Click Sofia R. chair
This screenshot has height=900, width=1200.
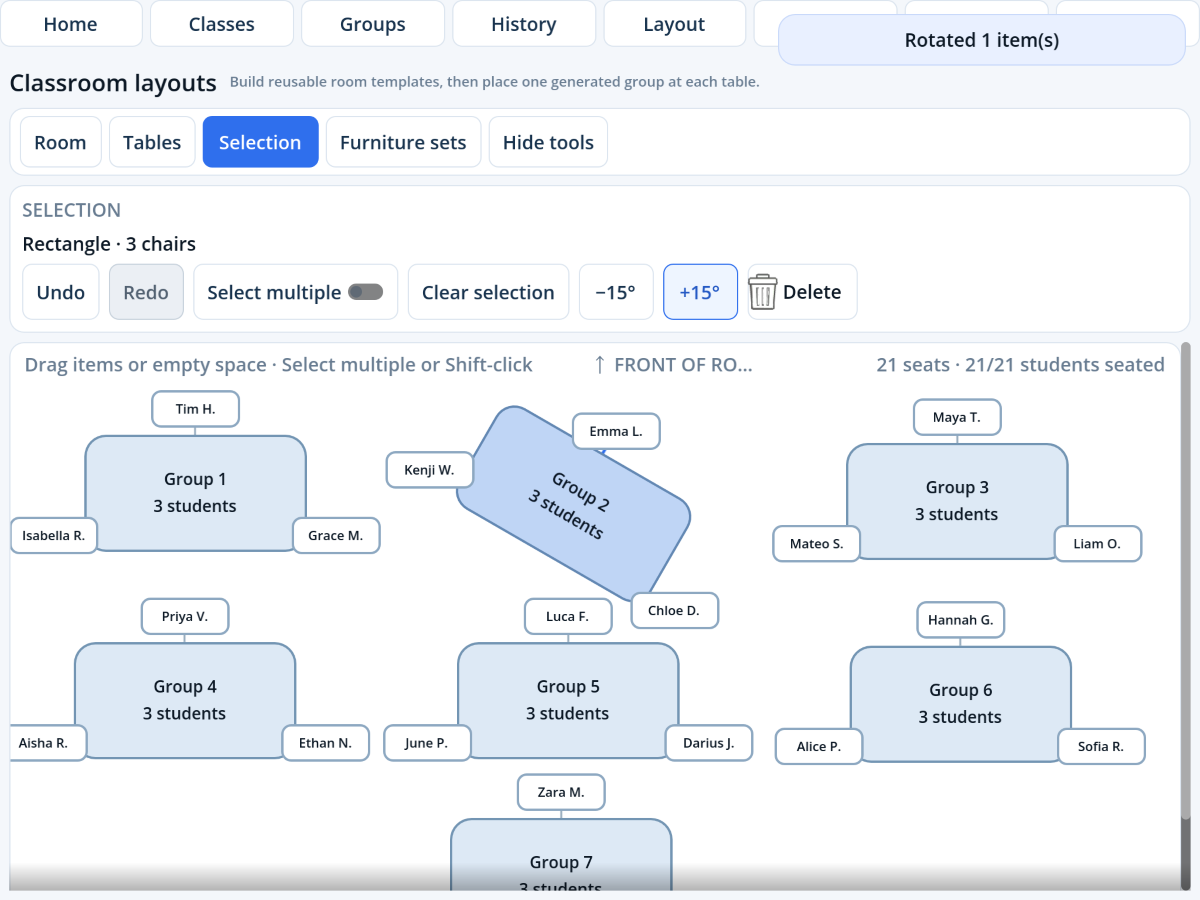coord(1101,746)
